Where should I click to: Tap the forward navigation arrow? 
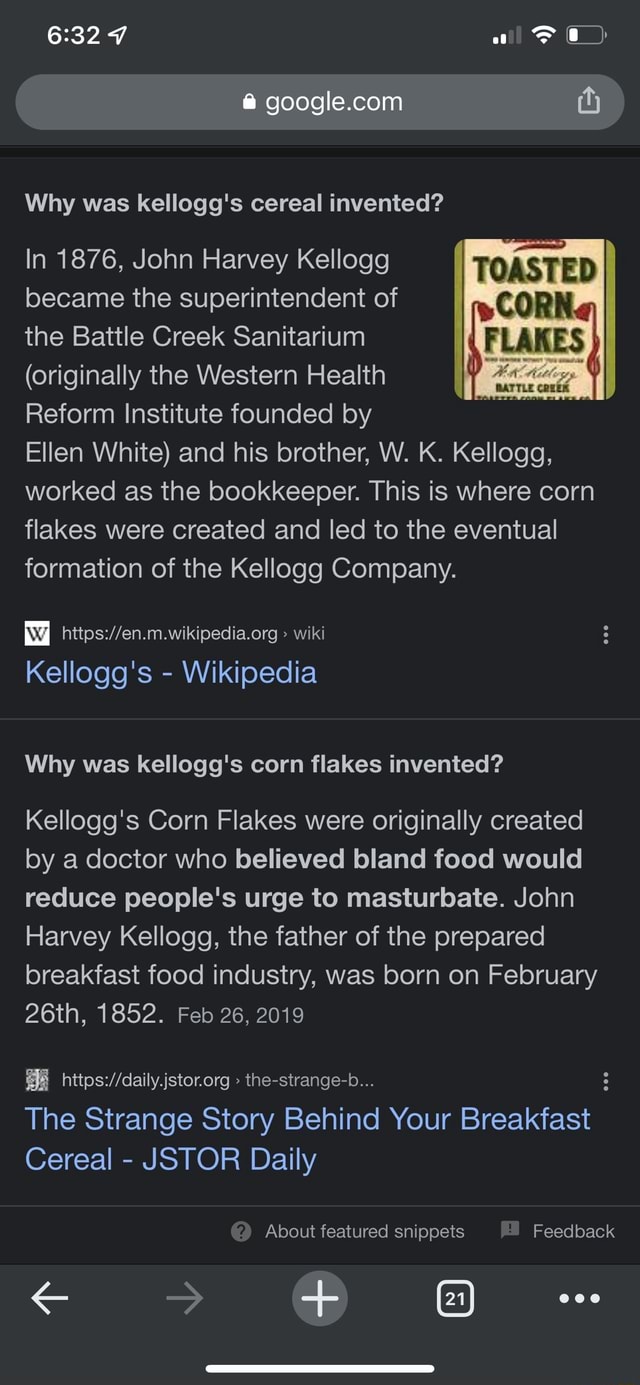pyautogui.click(x=184, y=1298)
